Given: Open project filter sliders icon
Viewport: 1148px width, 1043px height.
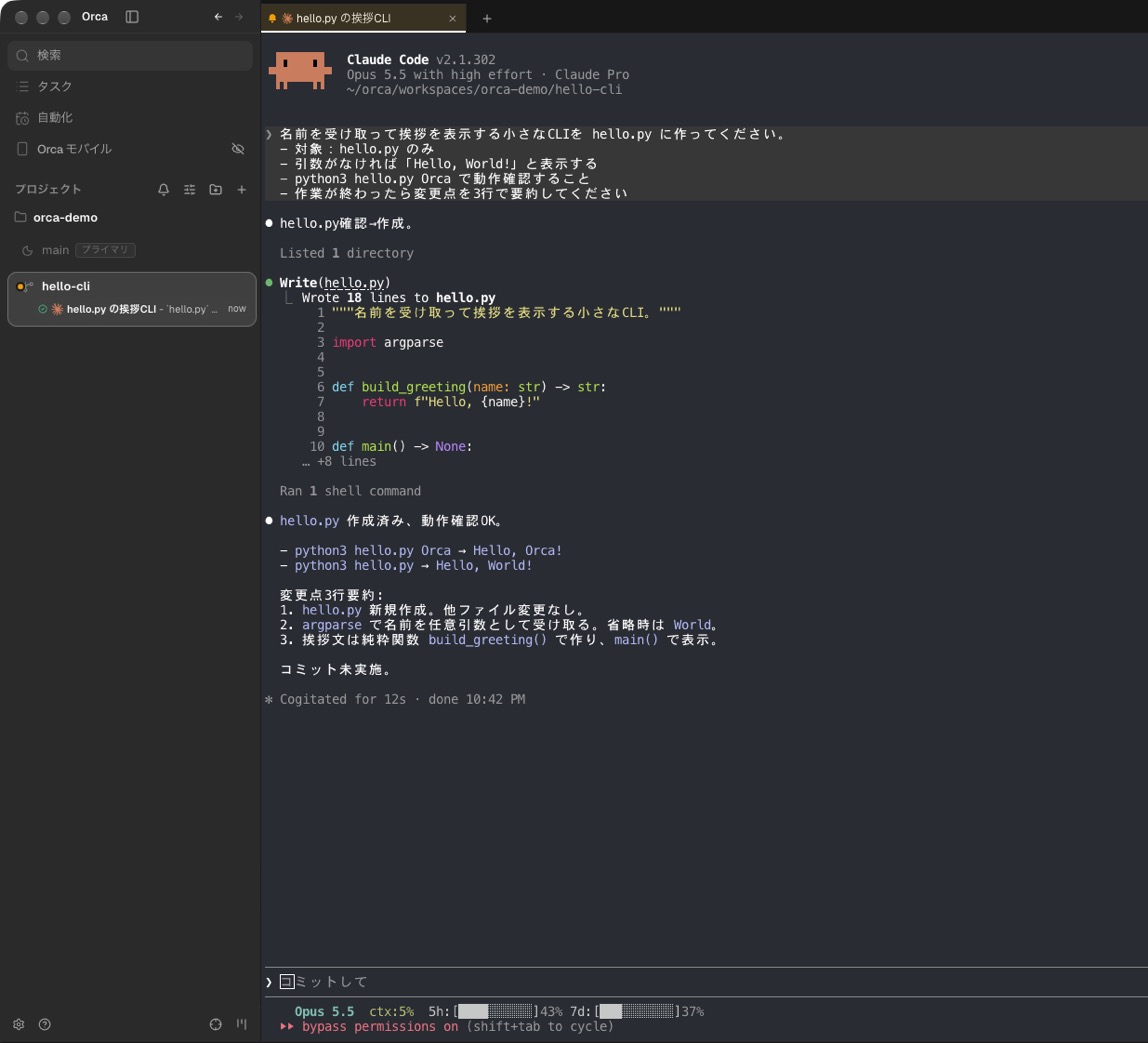Looking at the screenshot, I should coord(190,190).
